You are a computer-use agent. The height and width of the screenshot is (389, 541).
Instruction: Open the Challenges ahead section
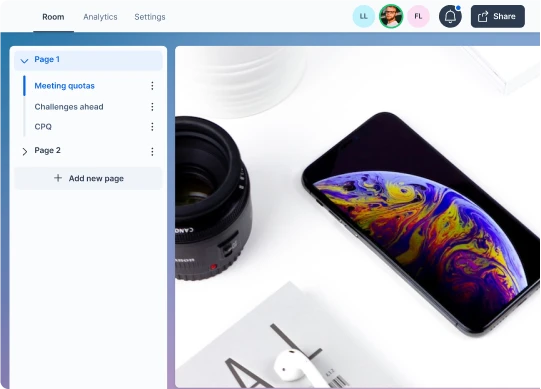pos(69,107)
